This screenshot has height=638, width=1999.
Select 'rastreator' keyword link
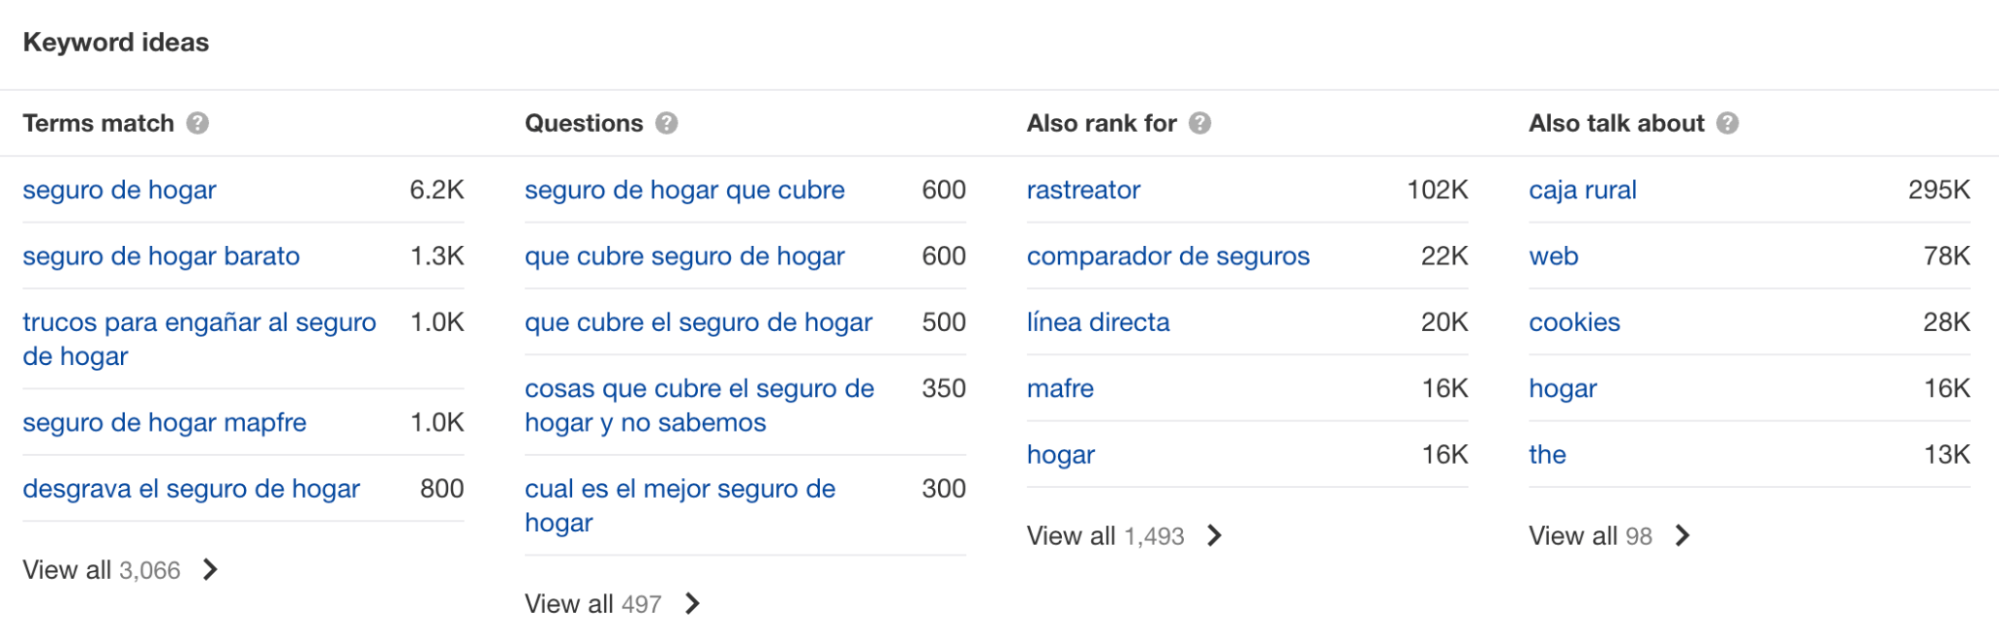coord(1083,190)
